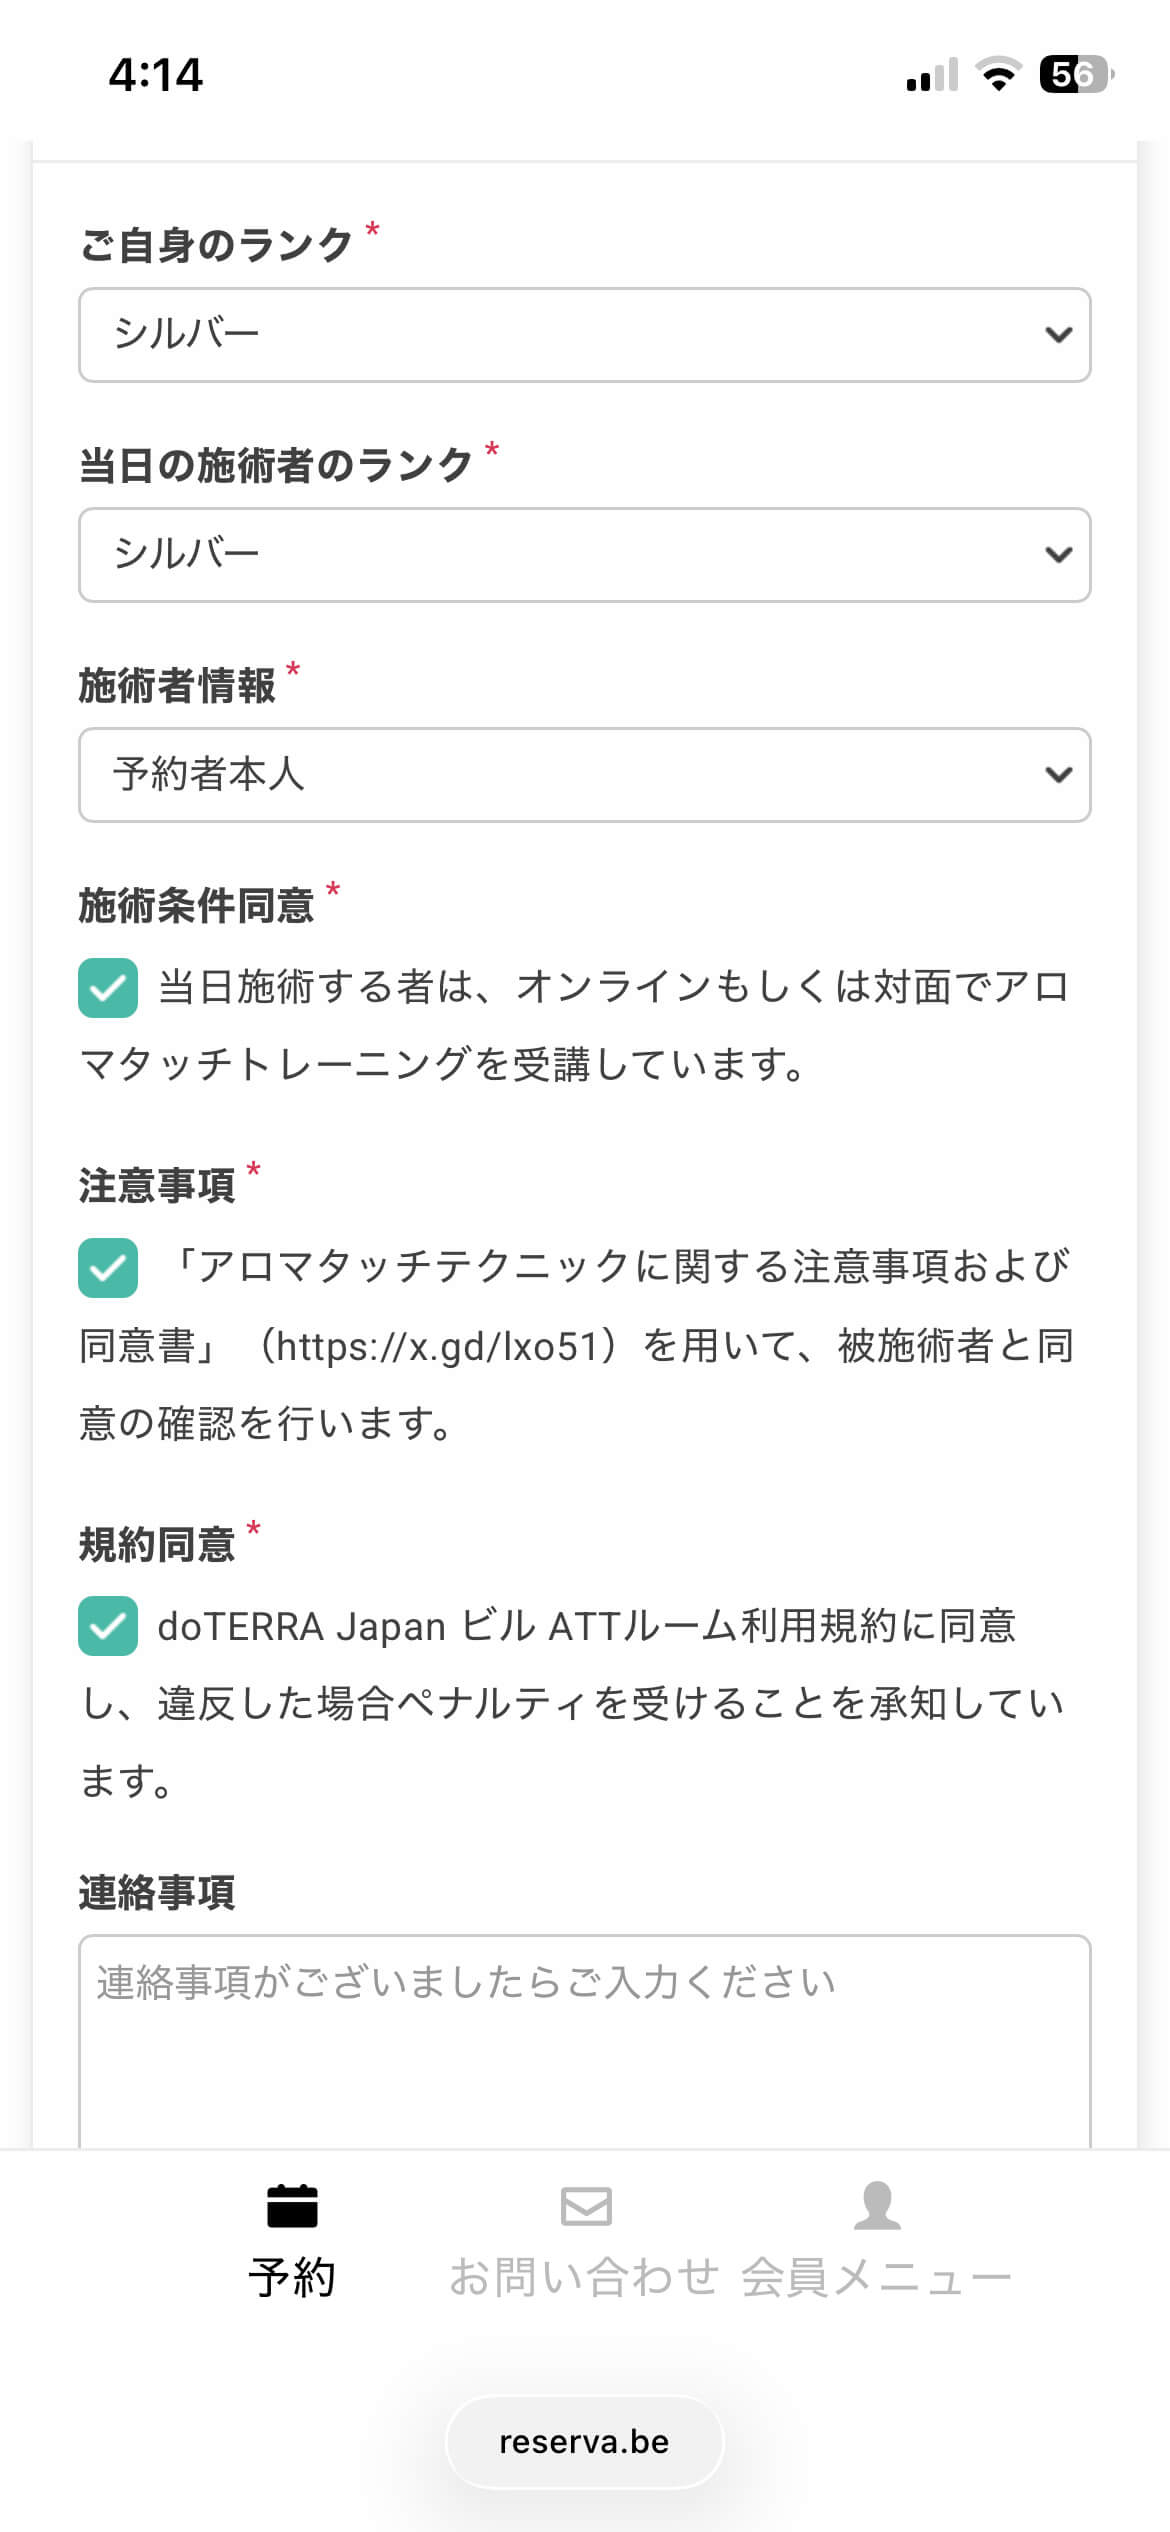The height and width of the screenshot is (2532, 1170).
Task: Switch to the 会員メニュー tab label
Action: click(x=876, y=2278)
